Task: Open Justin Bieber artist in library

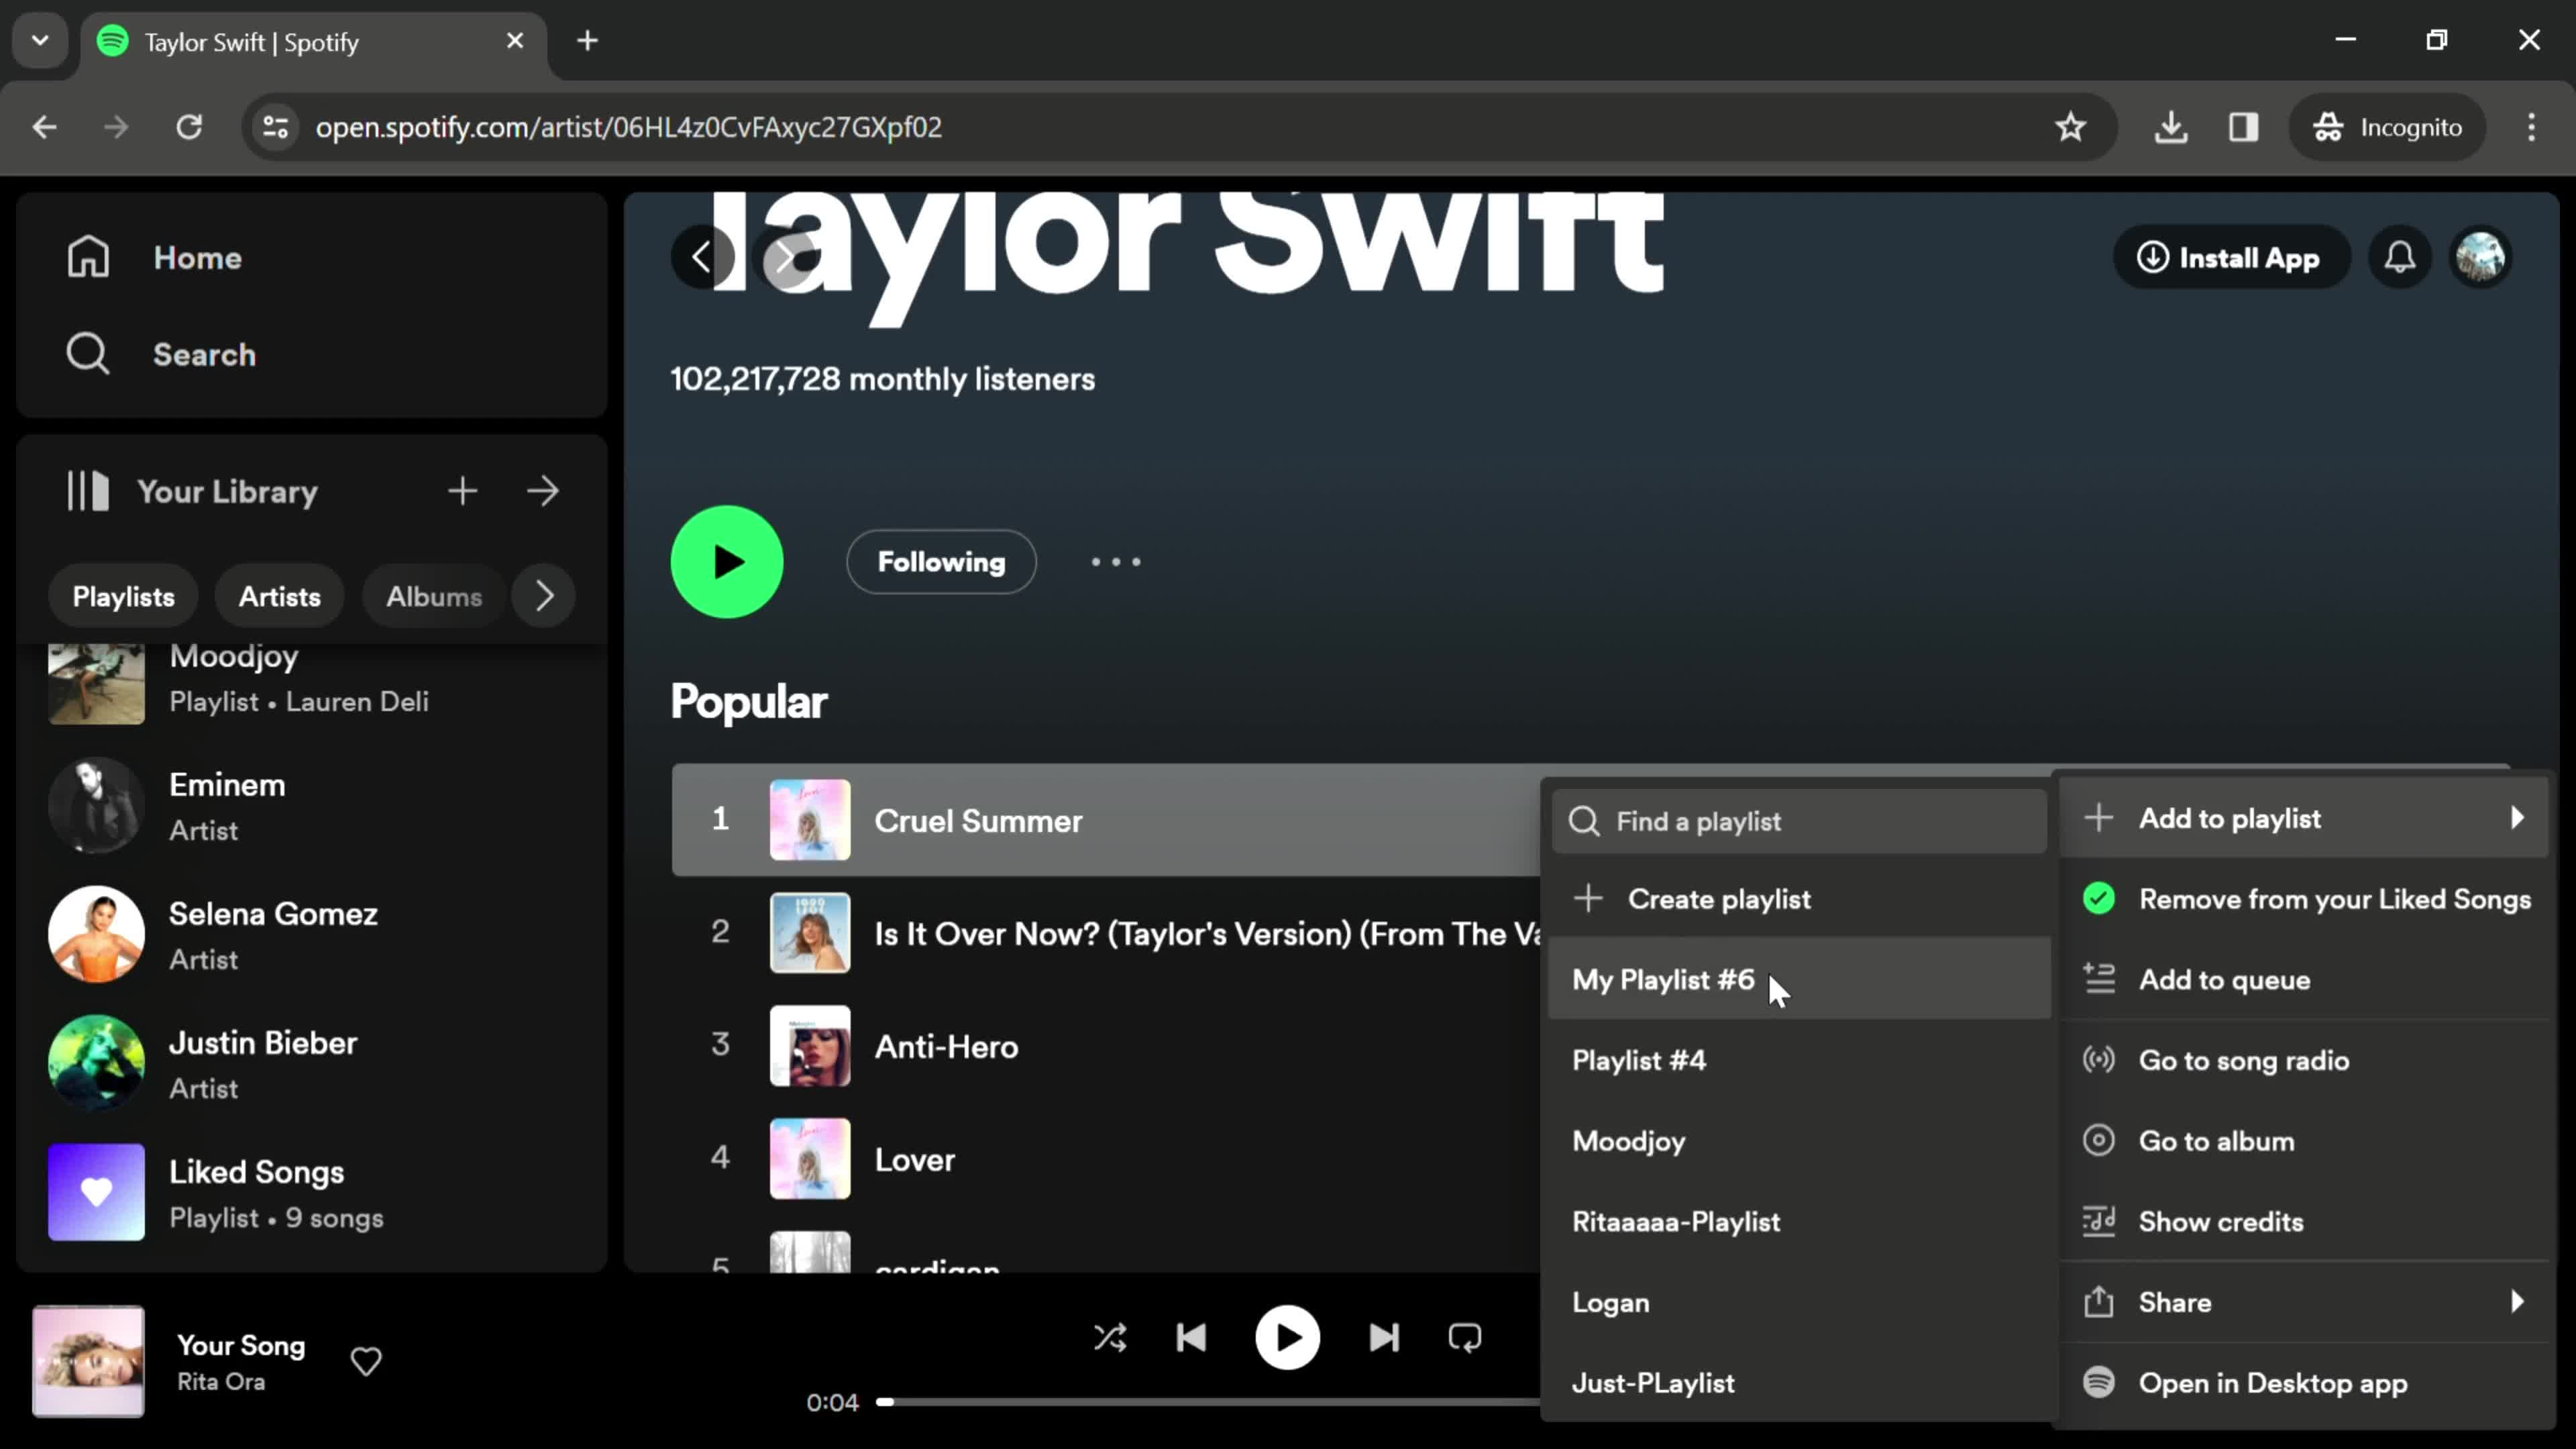Action: (312, 1064)
